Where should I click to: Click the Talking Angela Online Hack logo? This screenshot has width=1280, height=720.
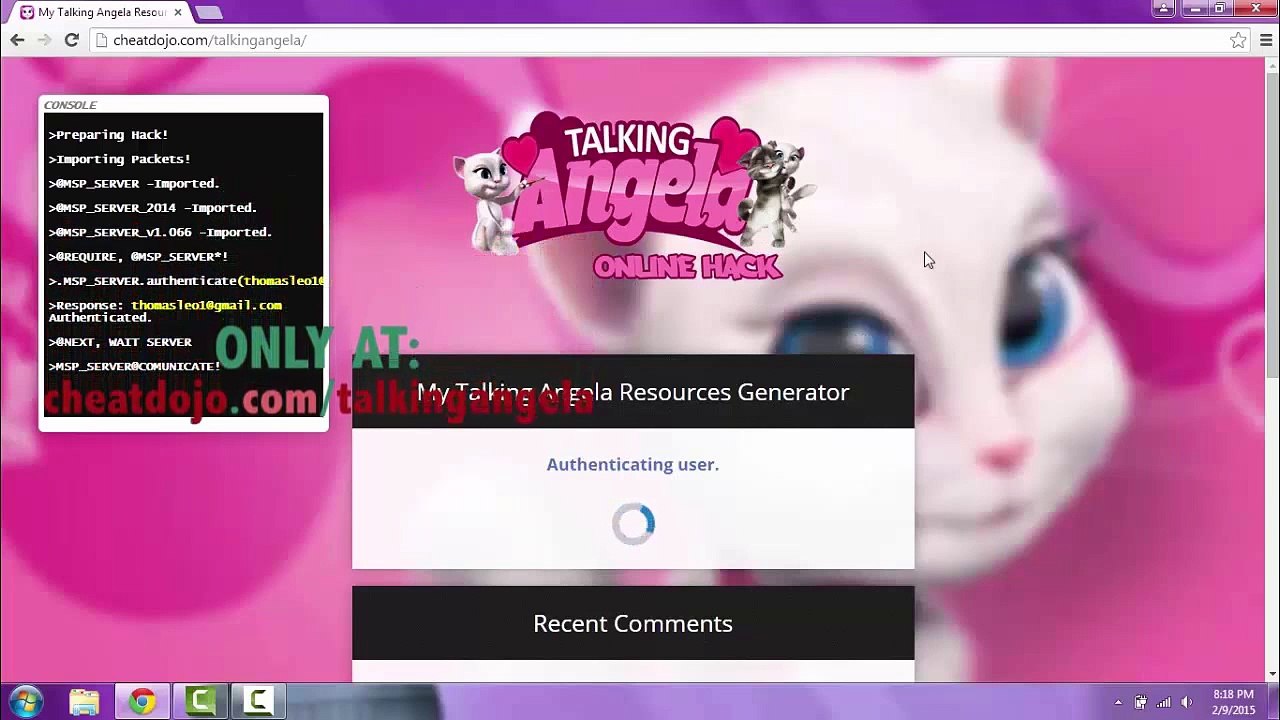tap(634, 195)
